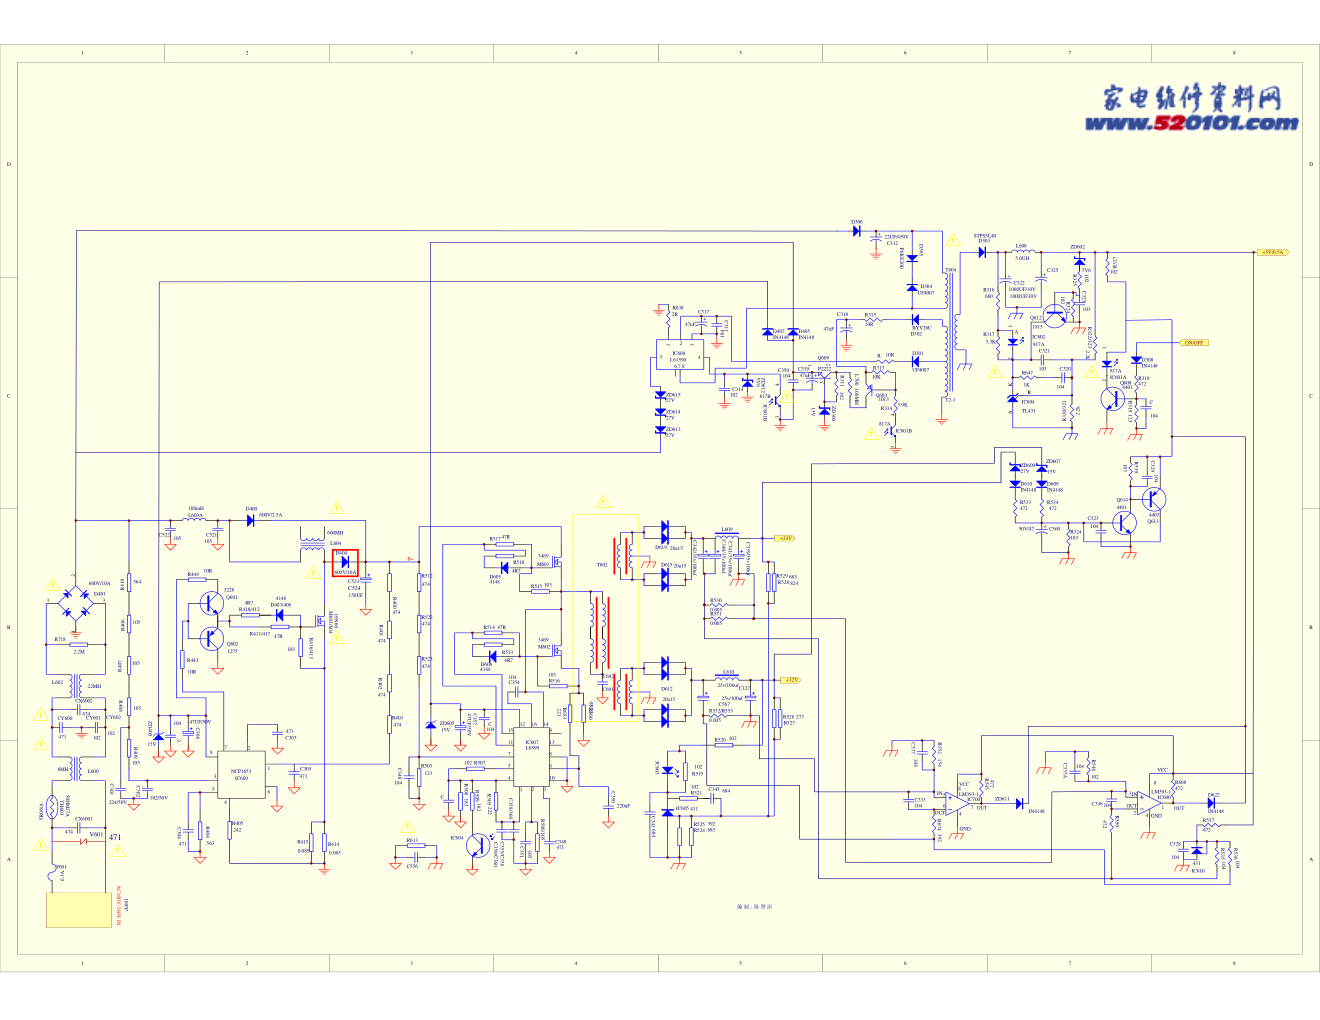The image size is (1320, 1020).
Task: Click the IC604 TL431 reference symbol
Action: pyautogui.click(x=1013, y=399)
